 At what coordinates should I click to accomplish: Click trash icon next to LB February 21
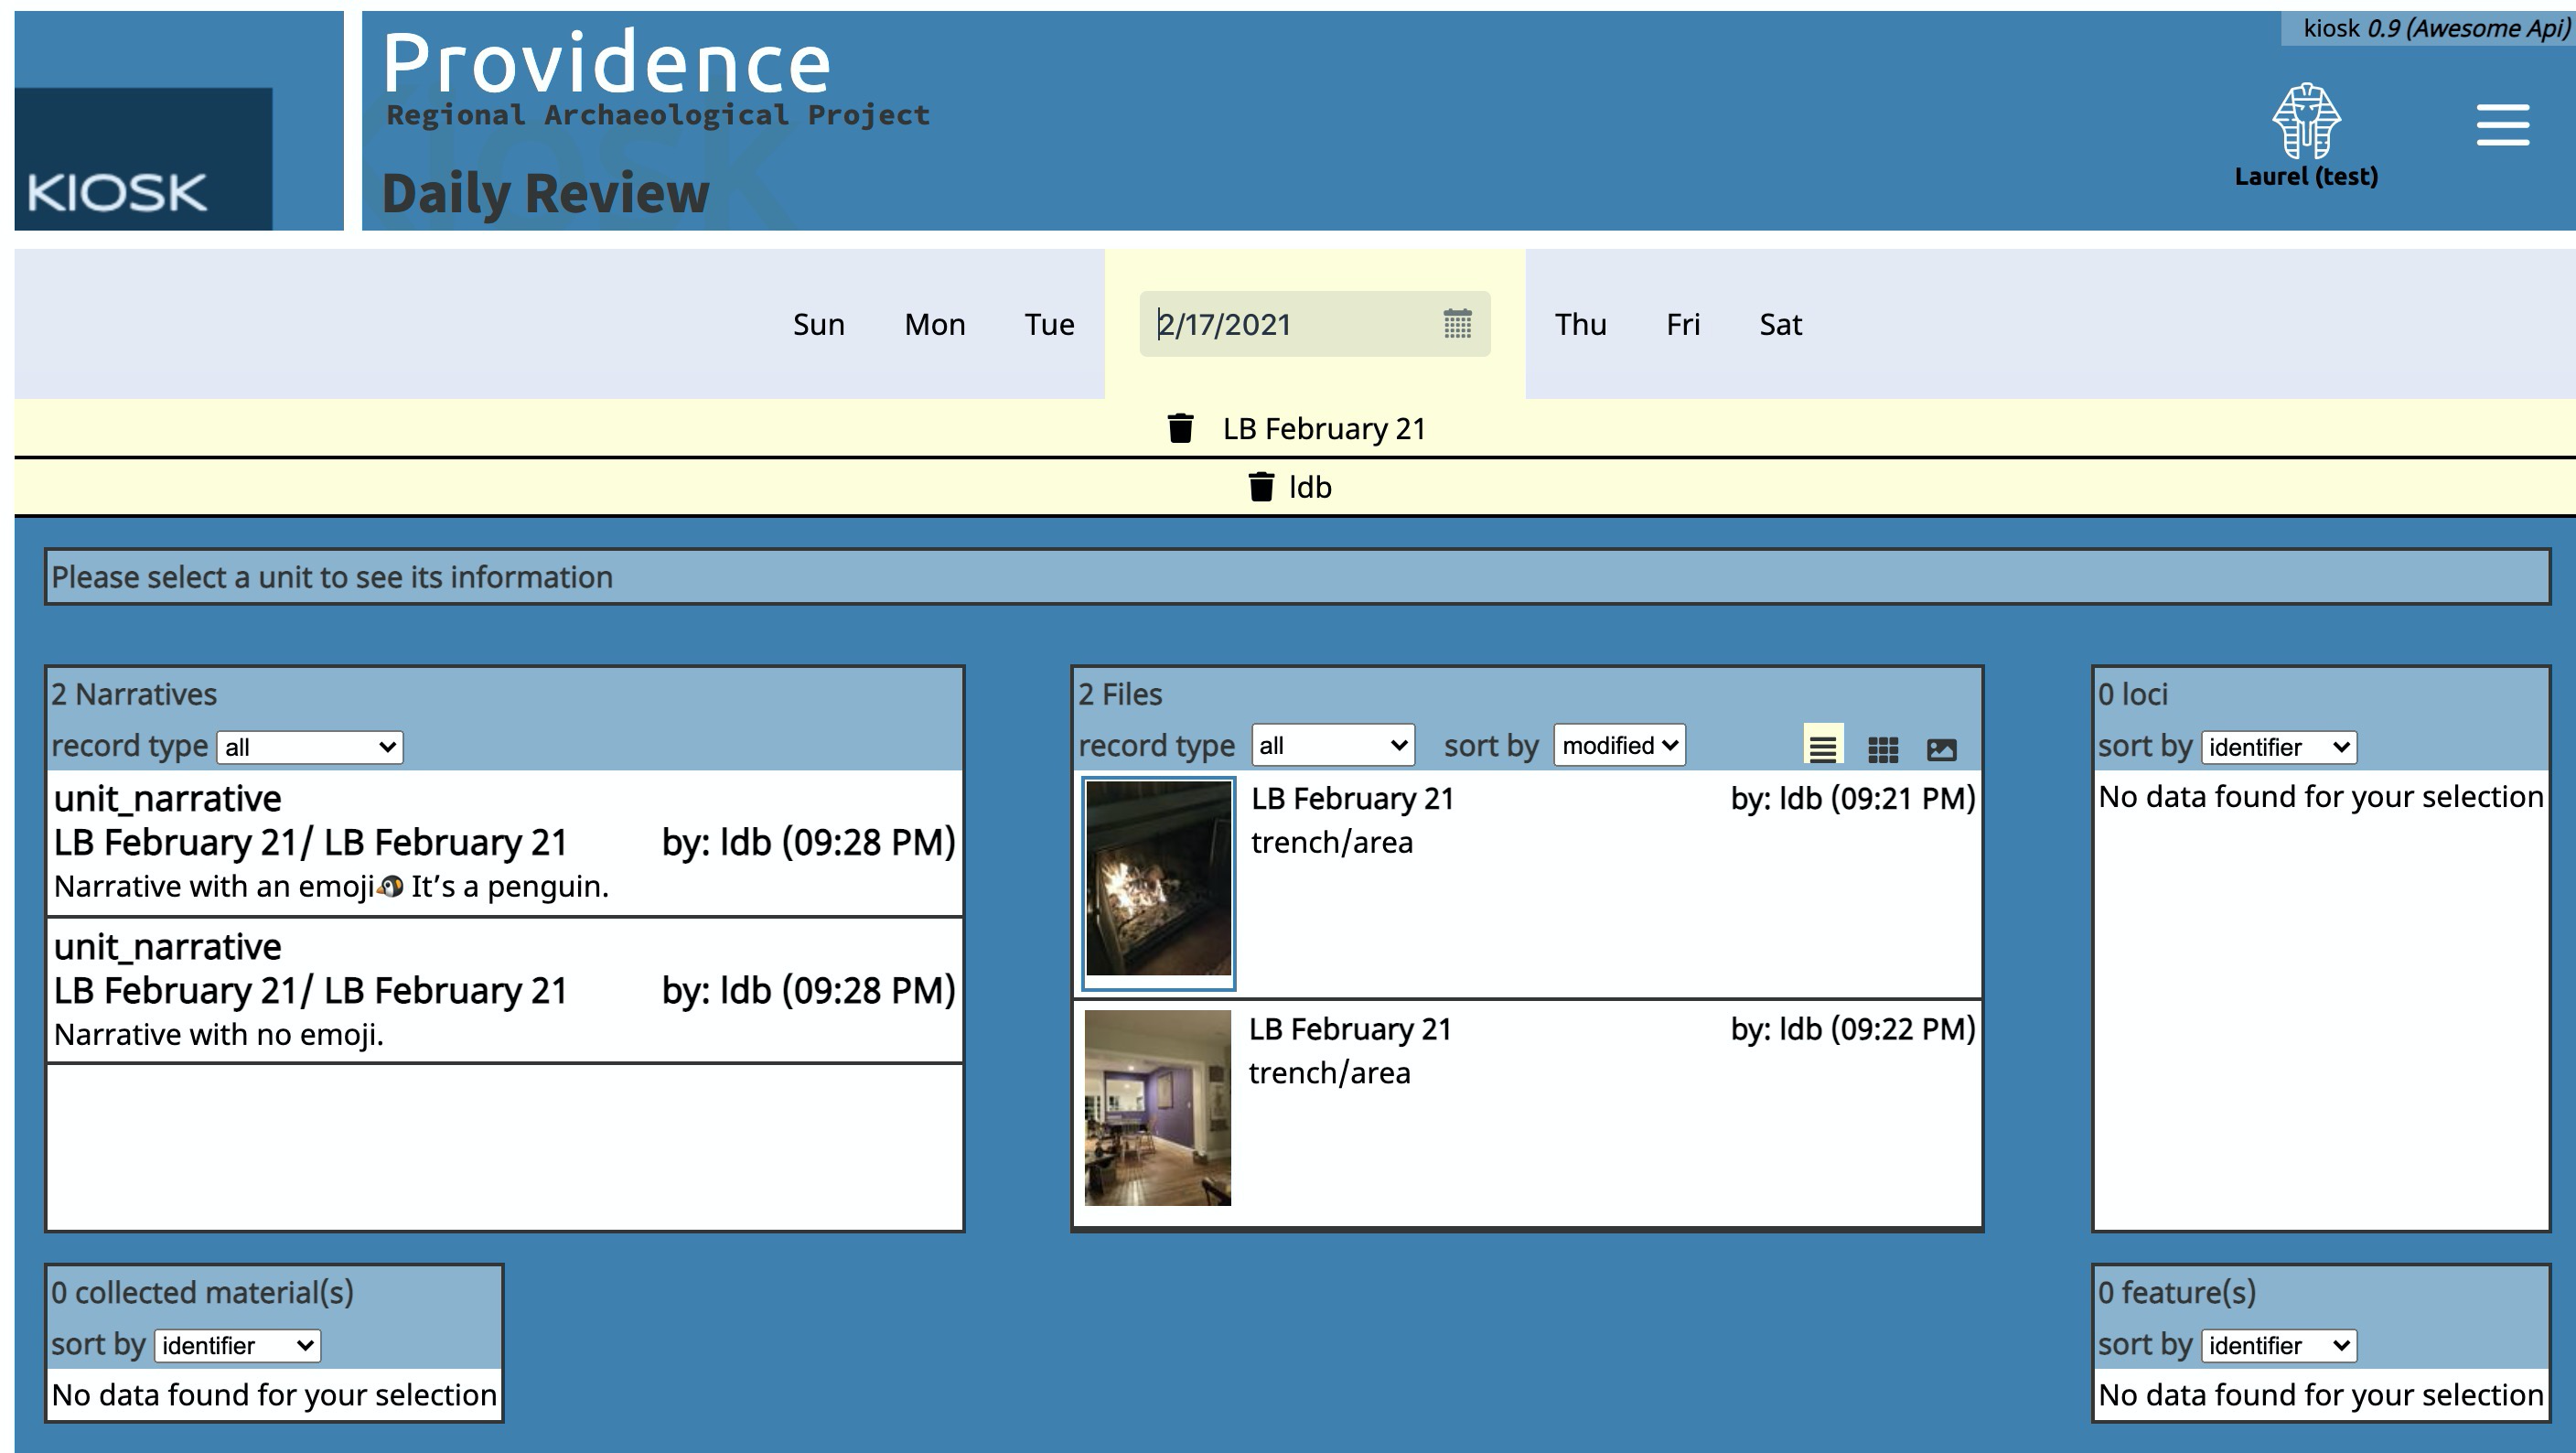(x=1180, y=428)
